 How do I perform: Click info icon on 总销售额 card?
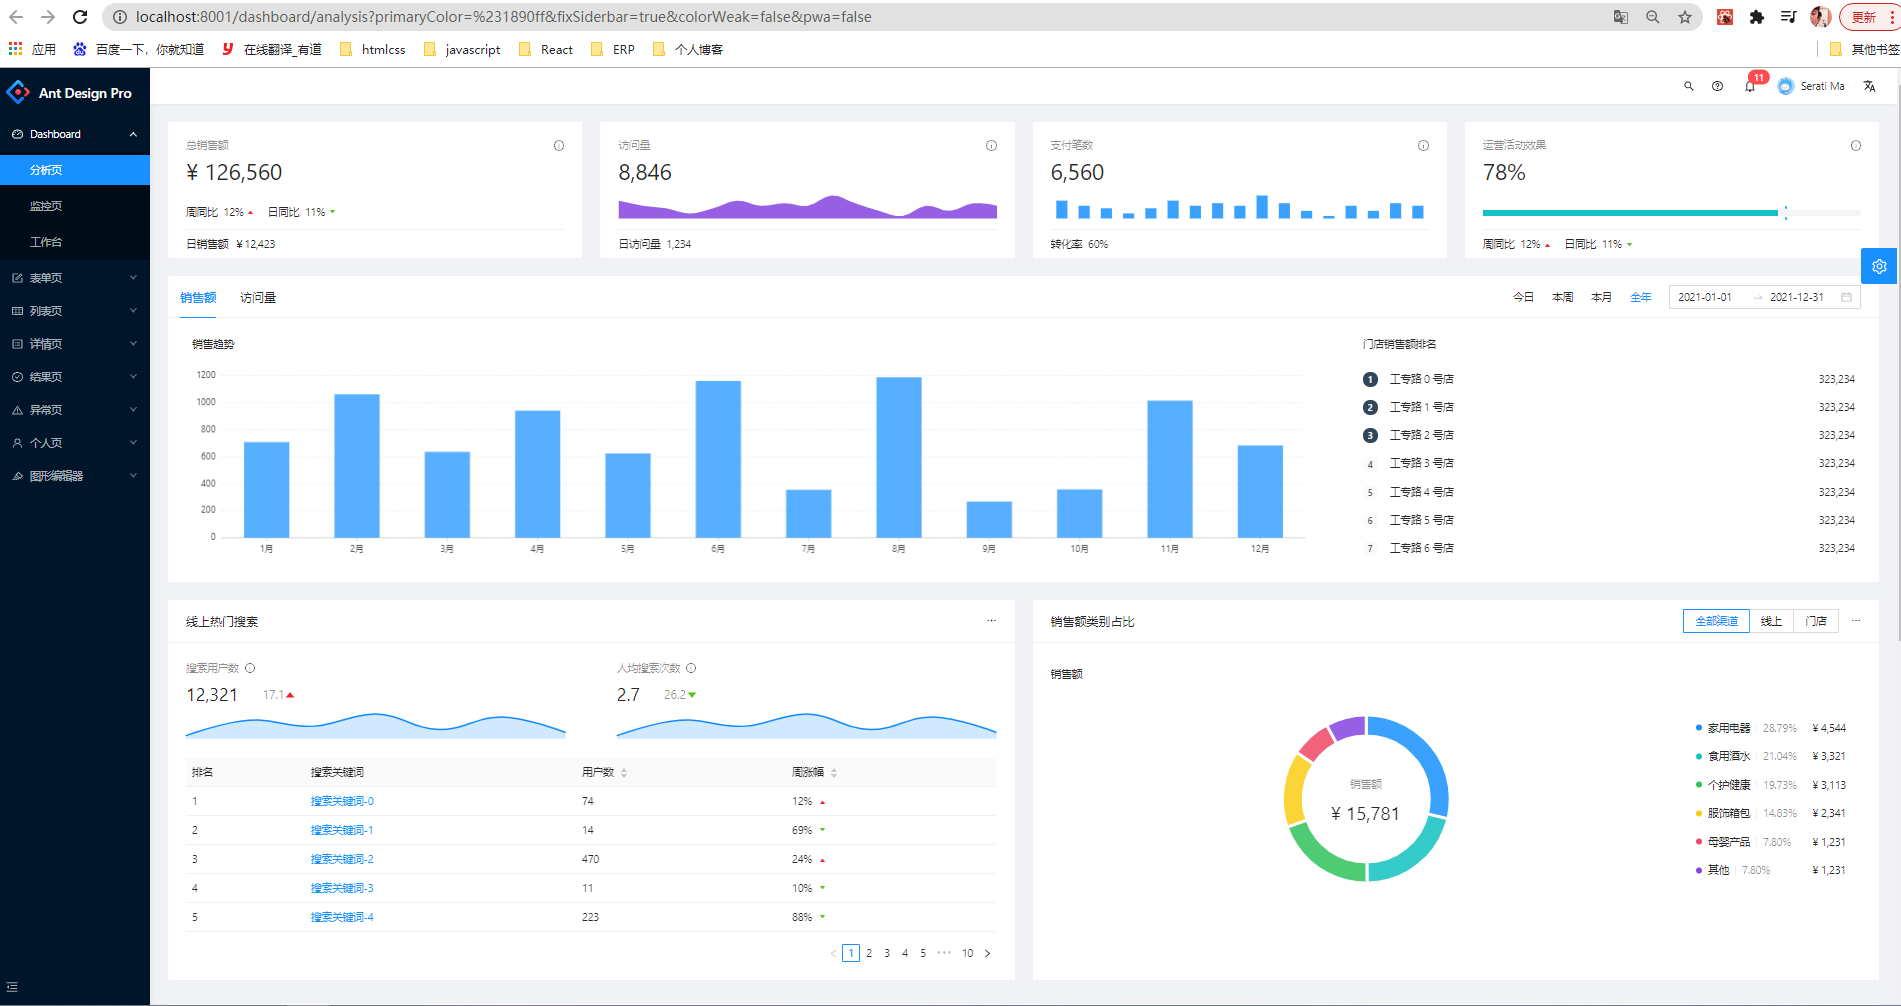[559, 146]
